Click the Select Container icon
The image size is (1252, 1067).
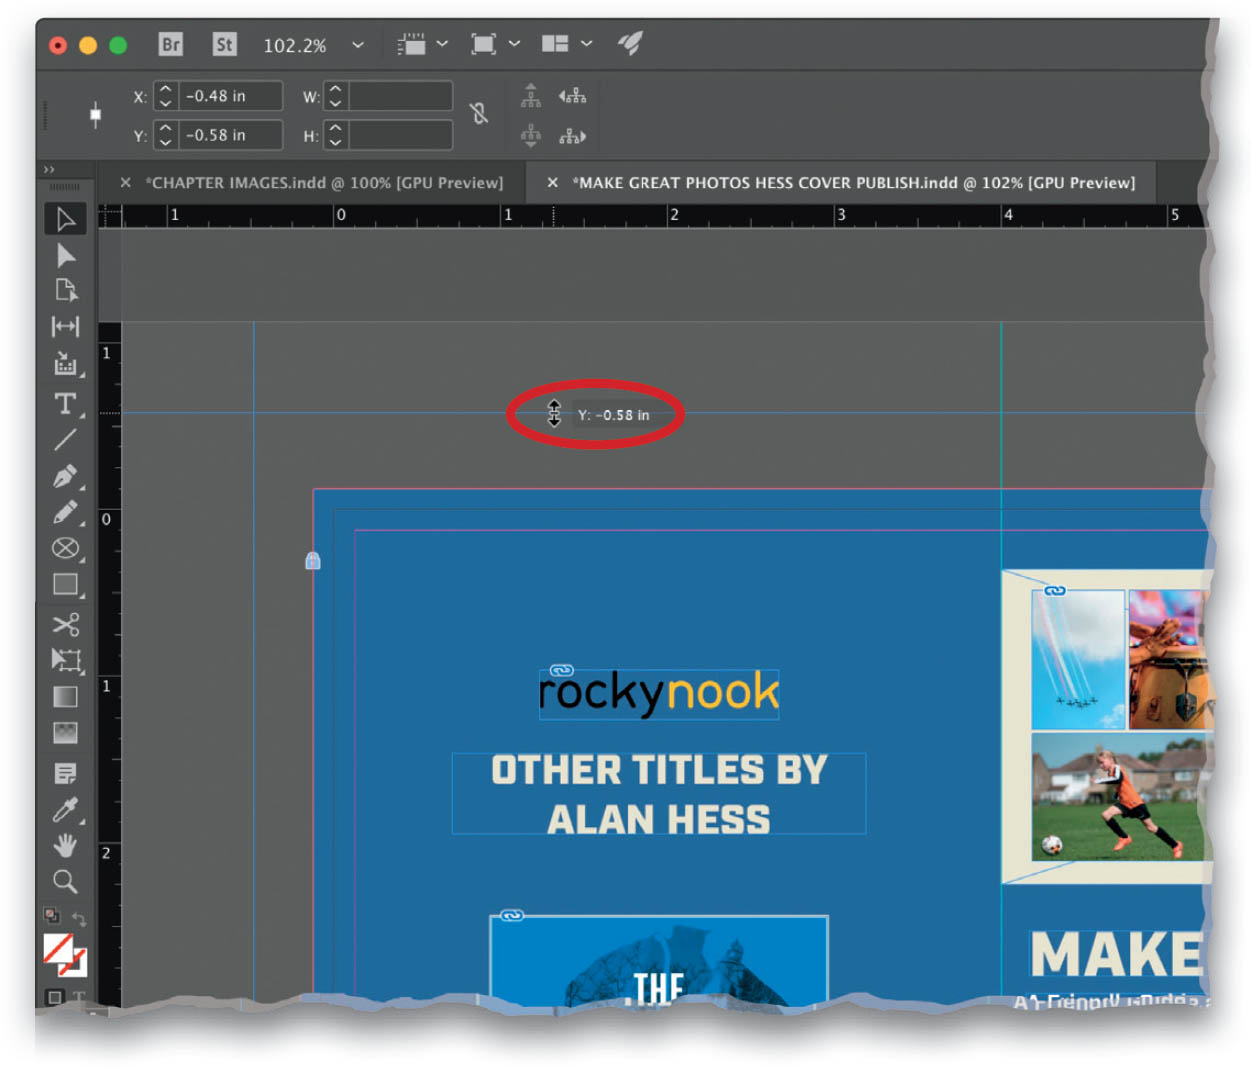pyautogui.click(x=531, y=96)
